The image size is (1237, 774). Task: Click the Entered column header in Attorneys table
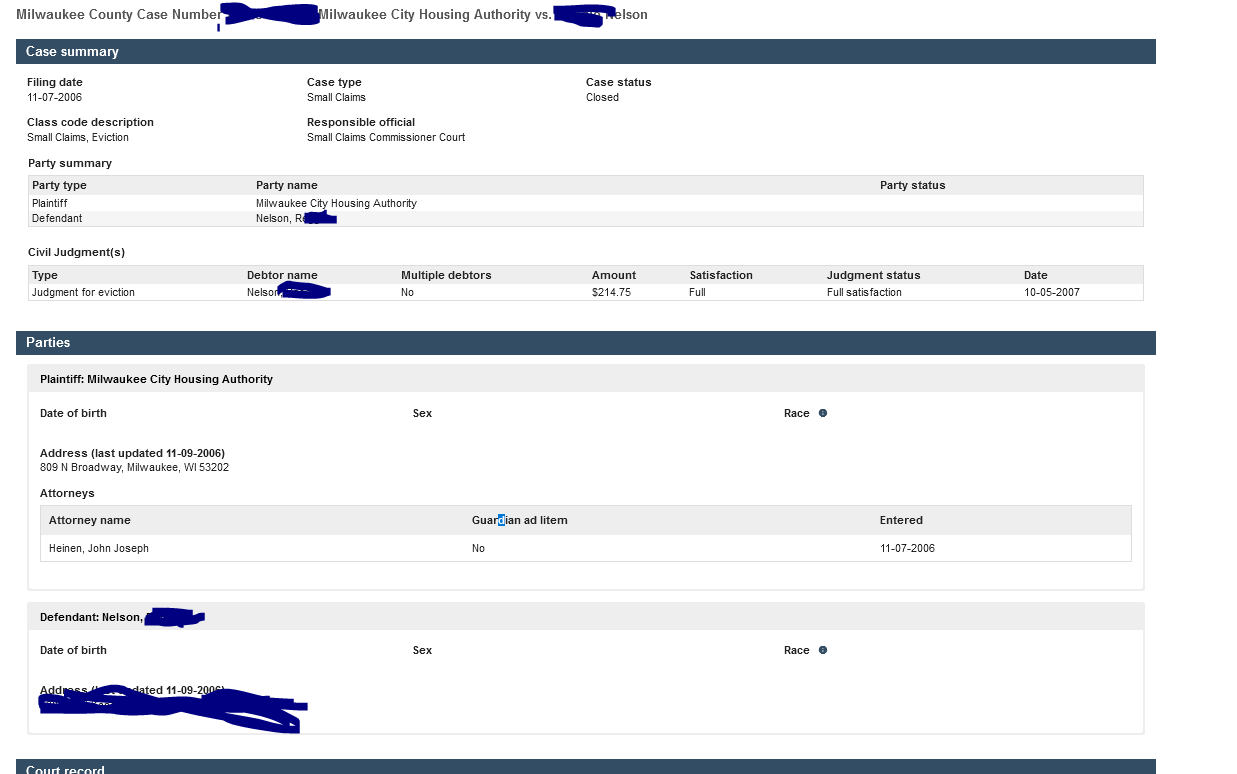(x=901, y=520)
